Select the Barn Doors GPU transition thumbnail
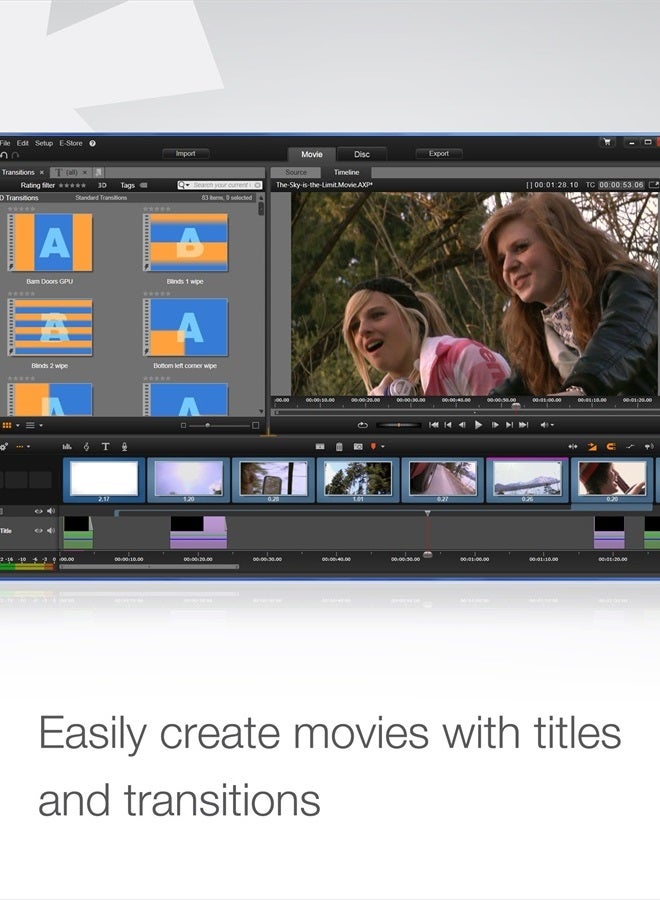The image size is (660, 900). [50, 242]
